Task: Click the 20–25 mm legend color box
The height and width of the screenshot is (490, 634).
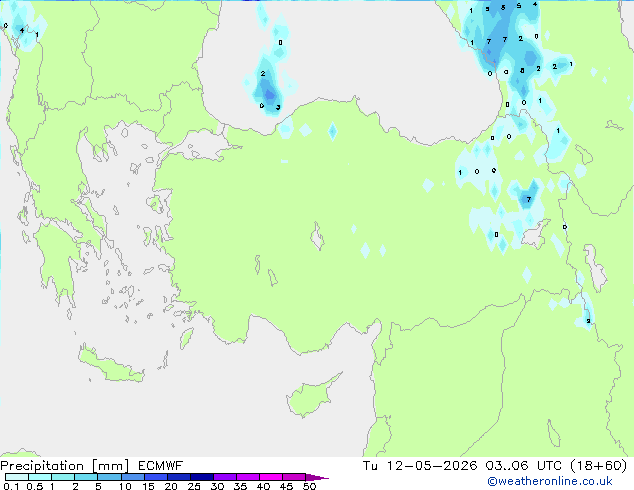Action: click(178, 477)
